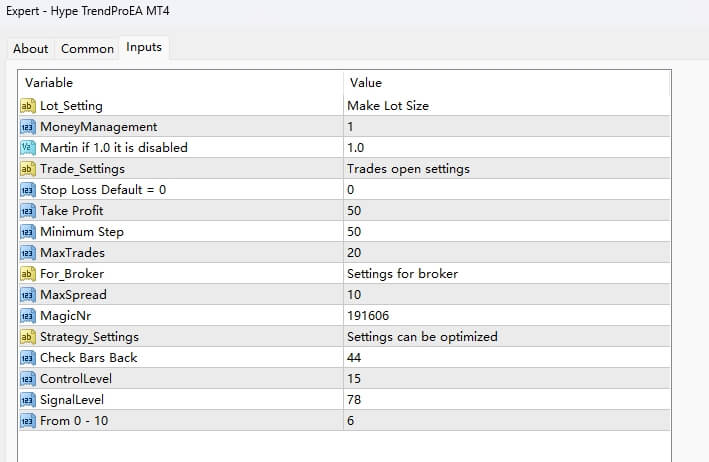
Task: Click the Take Profit variable icon
Action: [x=27, y=210]
